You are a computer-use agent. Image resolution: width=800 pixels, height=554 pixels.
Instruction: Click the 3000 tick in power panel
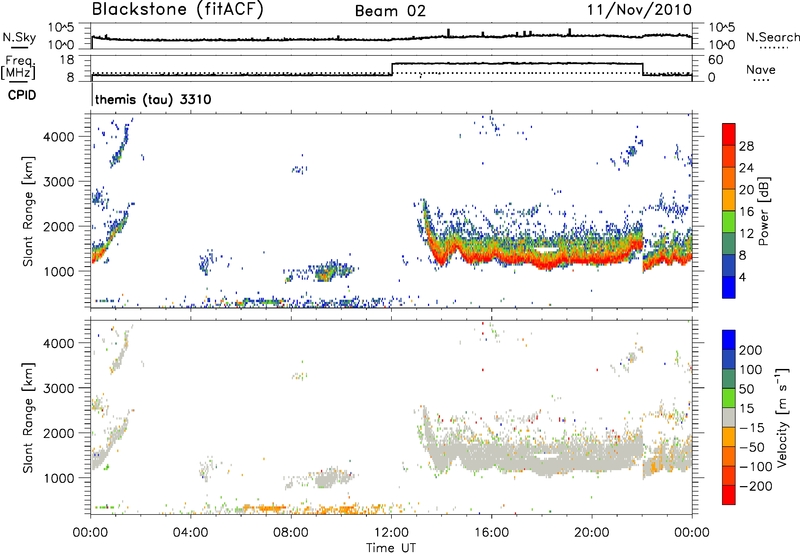pos(58,182)
